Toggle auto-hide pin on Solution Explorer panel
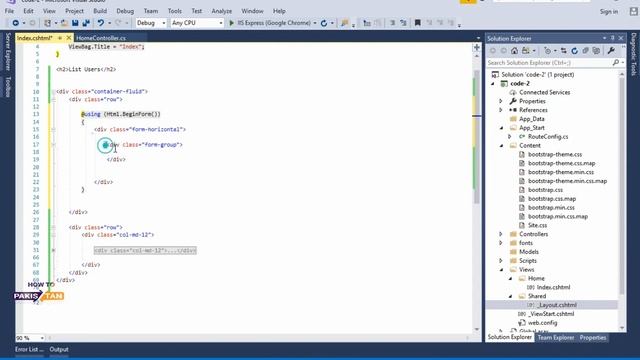 (613, 38)
